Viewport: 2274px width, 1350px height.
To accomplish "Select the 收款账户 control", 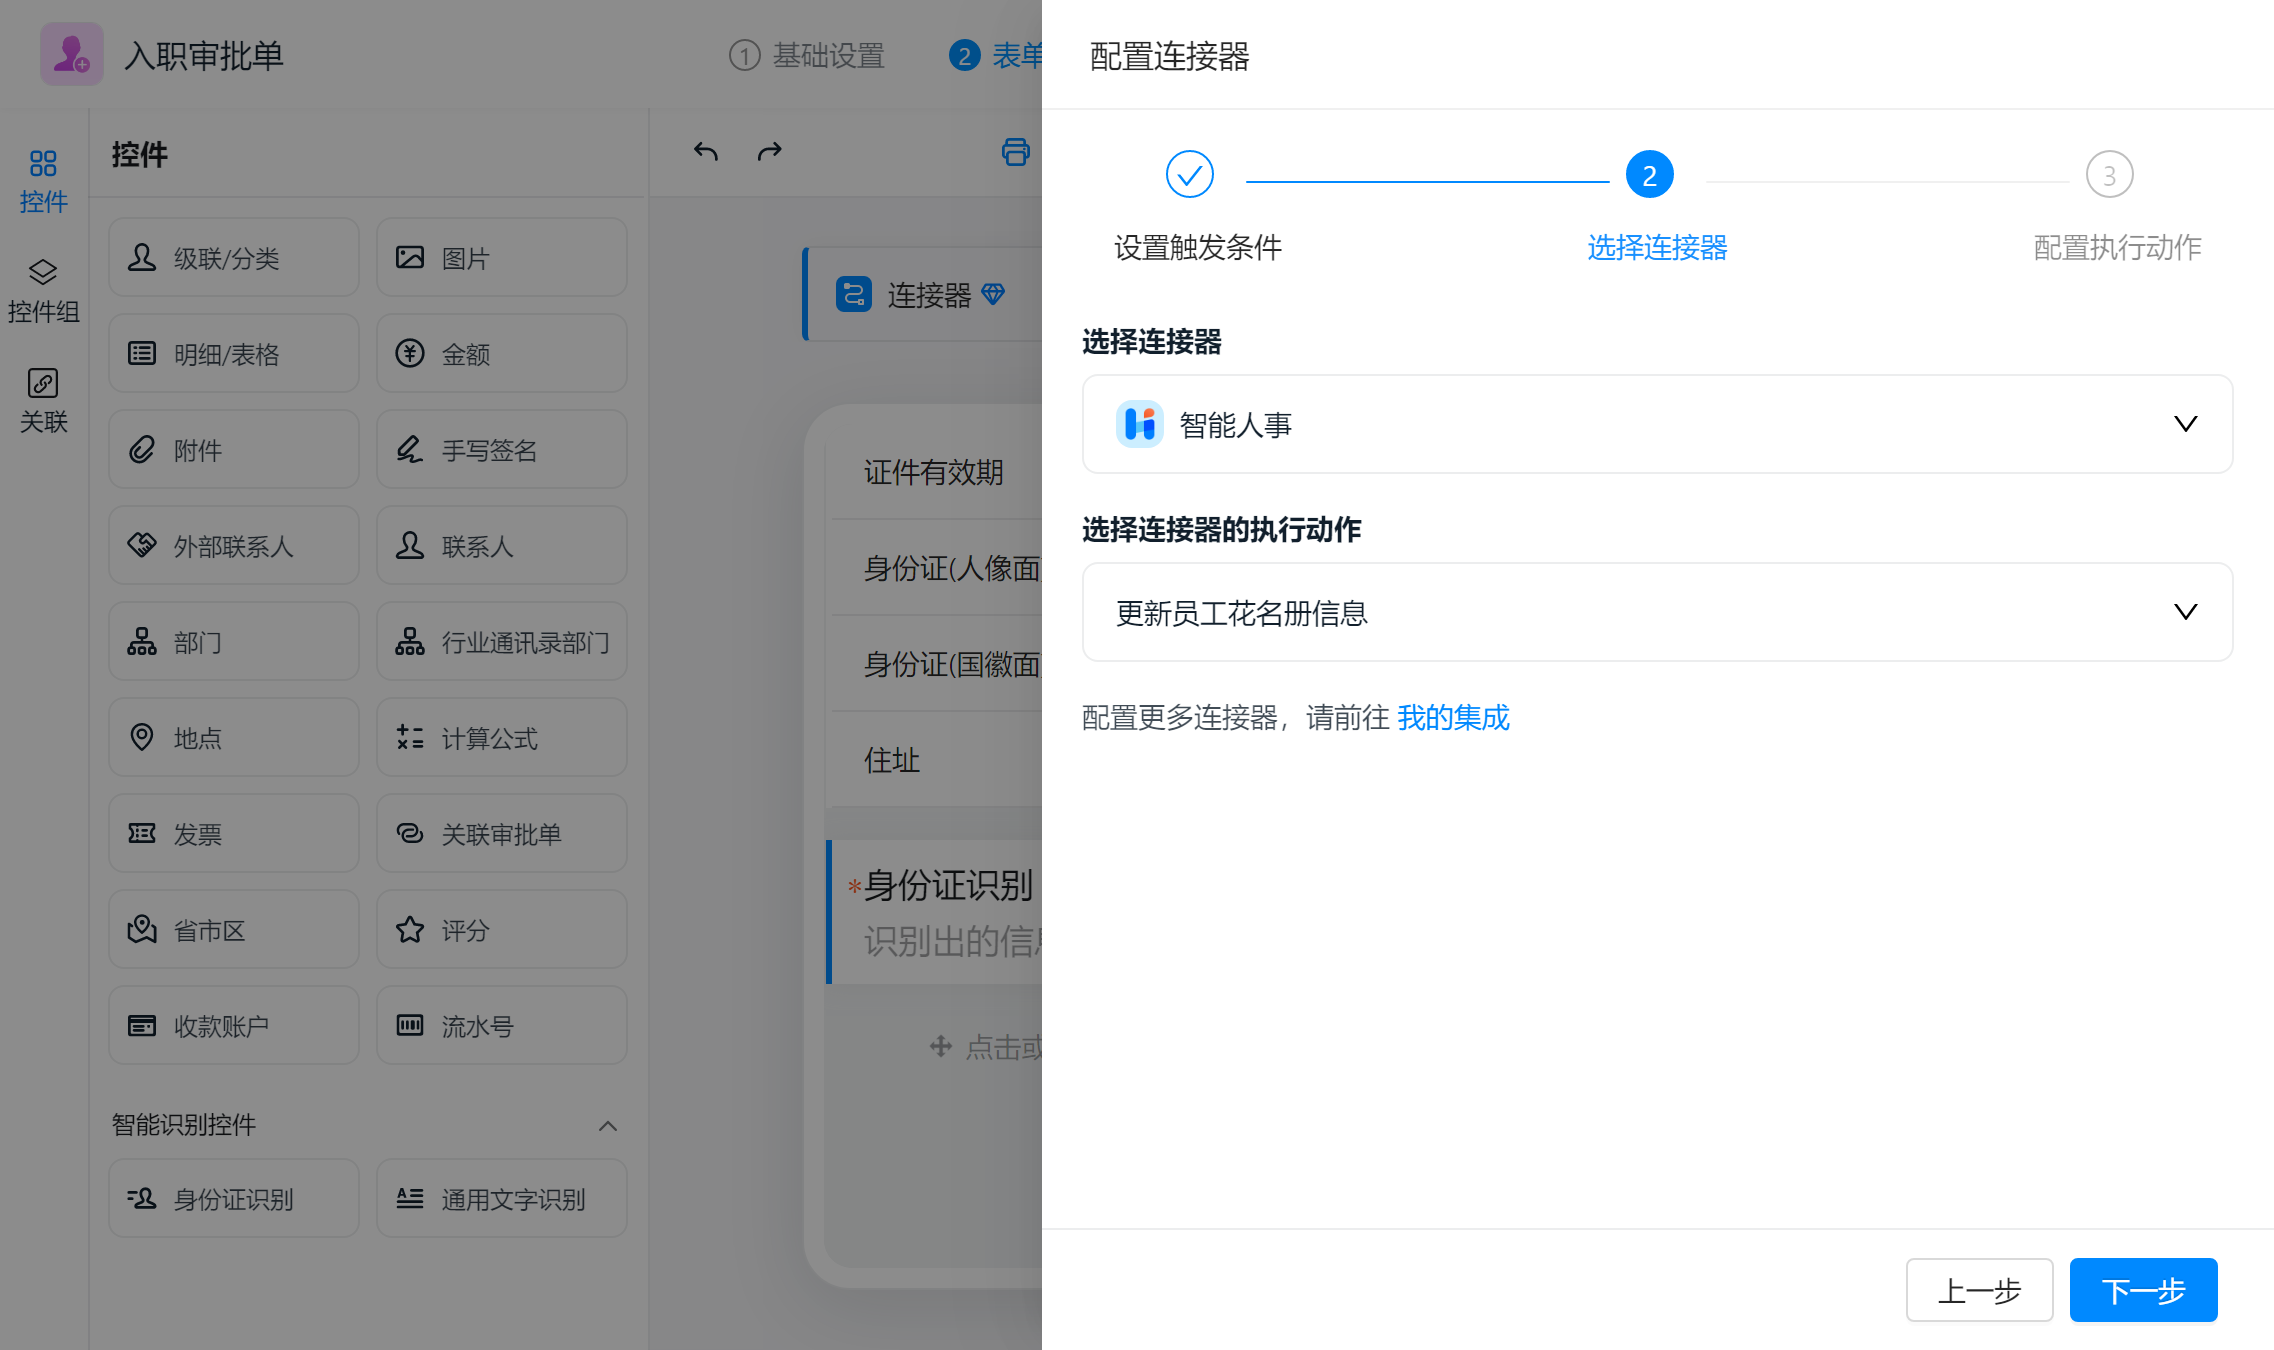I will coord(234,1026).
